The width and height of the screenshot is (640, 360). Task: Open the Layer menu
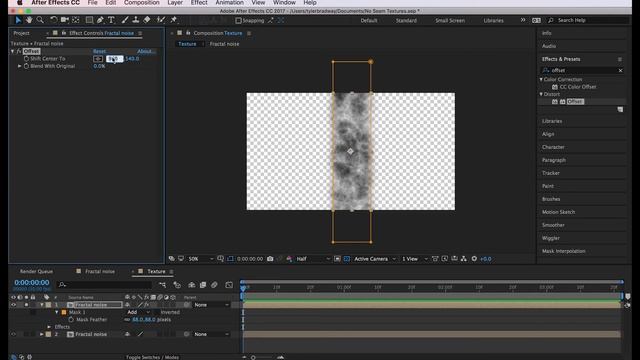tap(175, 3)
